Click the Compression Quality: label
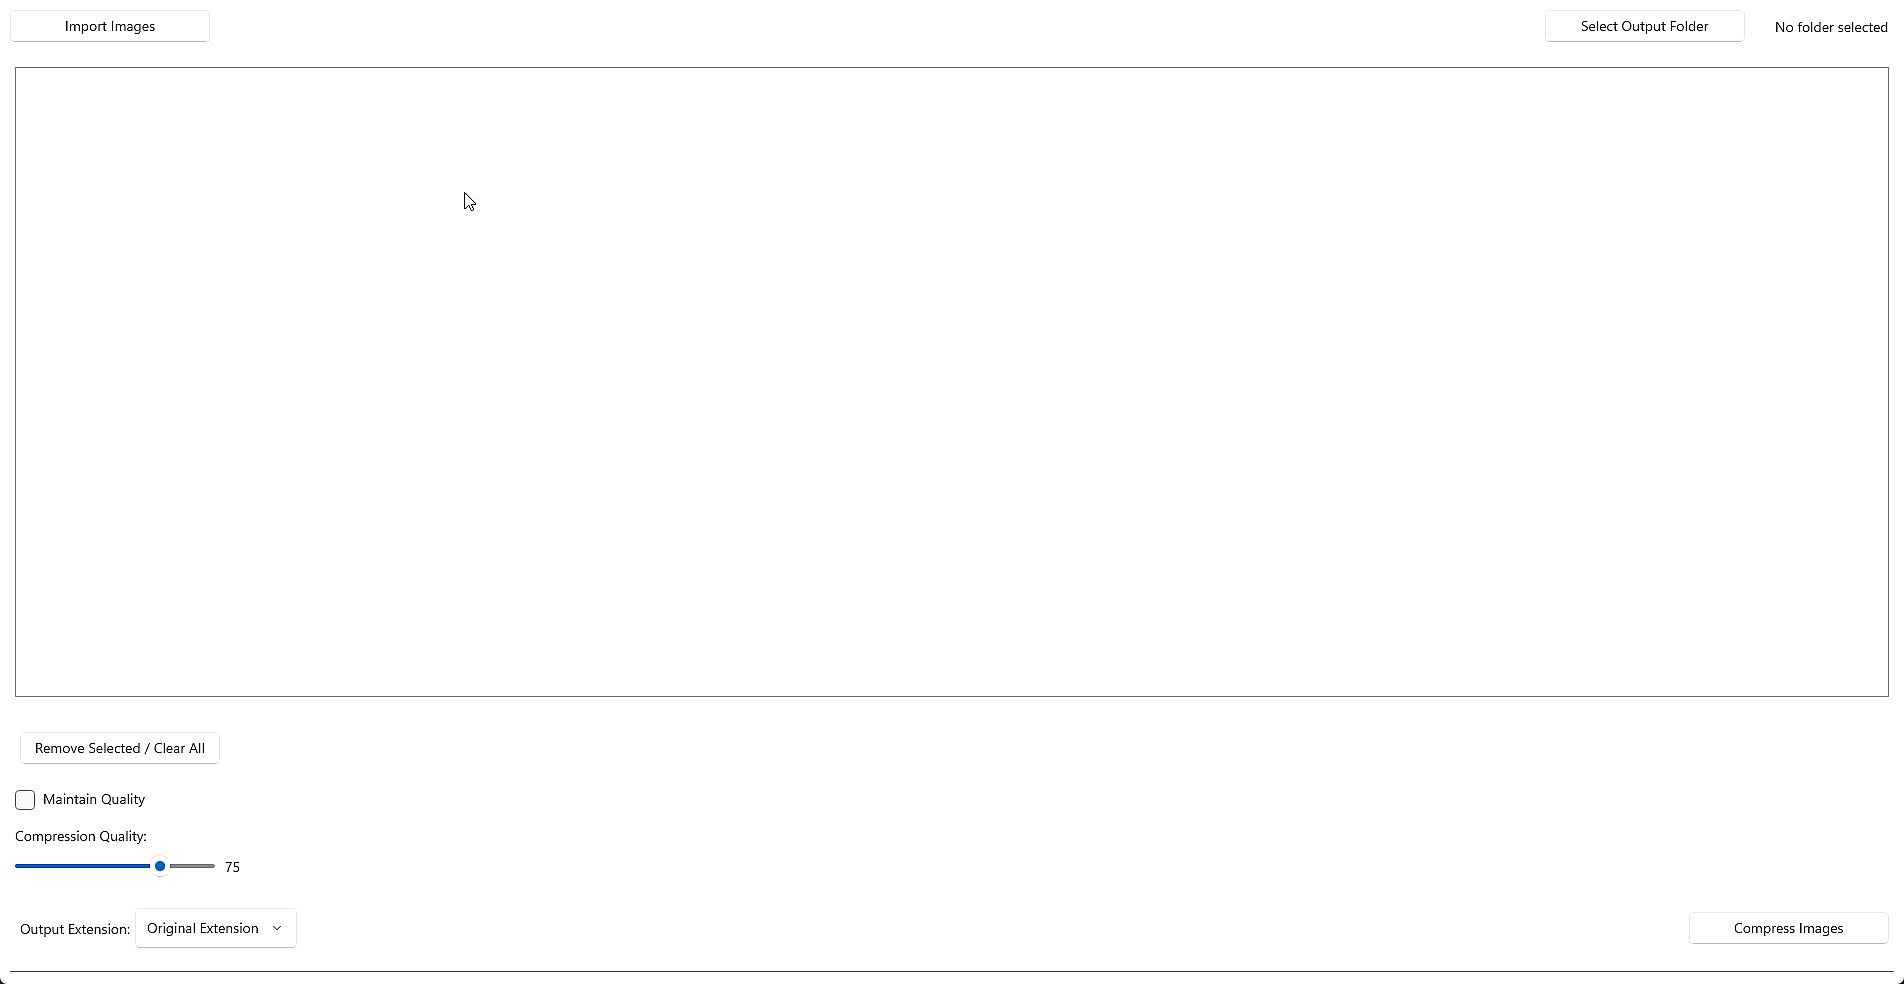Screen dimensions: 1904x984 tap(81, 836)
